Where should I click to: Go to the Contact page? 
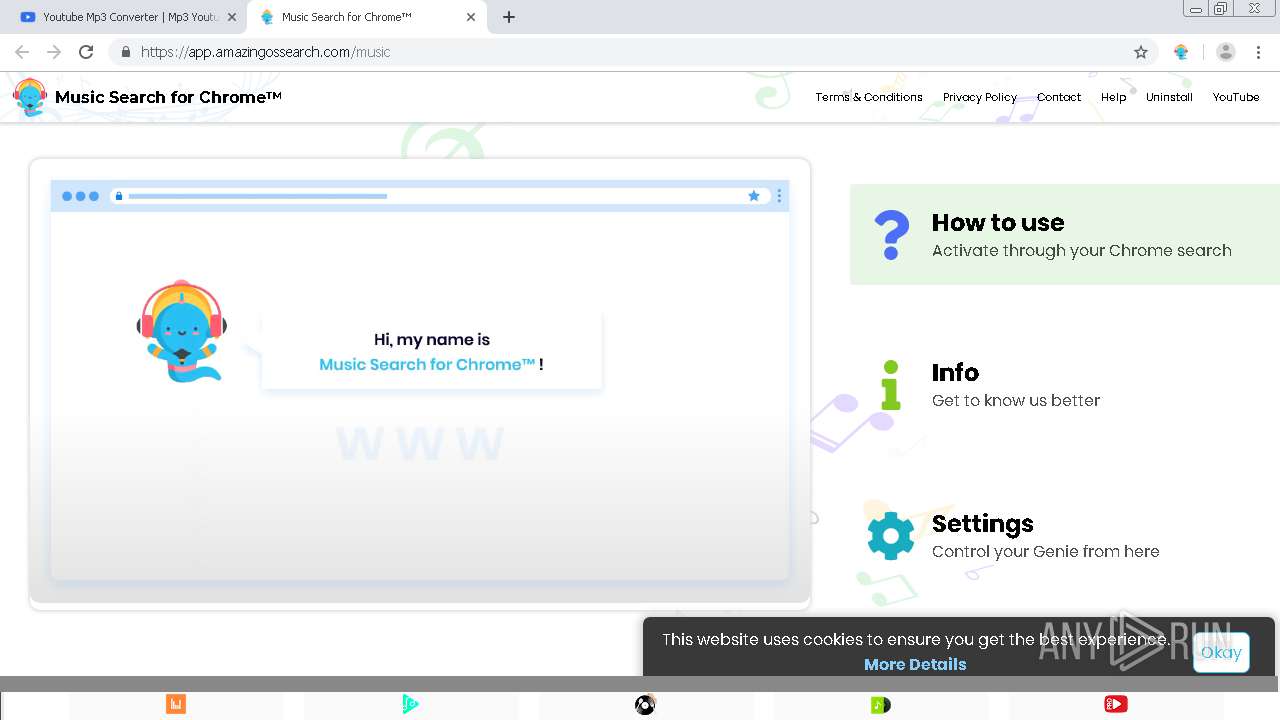point(1058,97)
